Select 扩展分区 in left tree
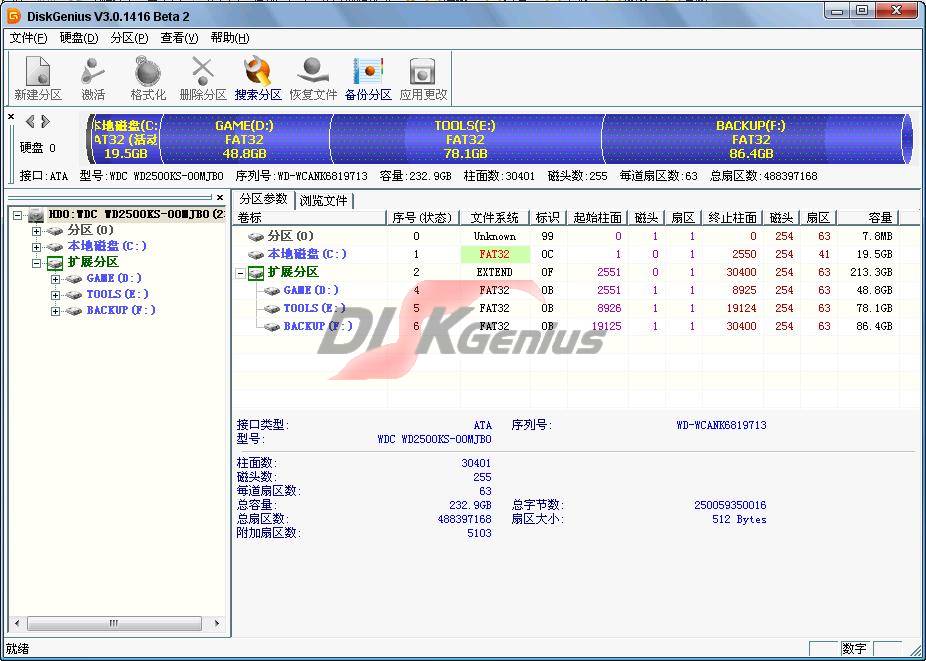This screenshot has height=661, width=926. click(93, 262)
